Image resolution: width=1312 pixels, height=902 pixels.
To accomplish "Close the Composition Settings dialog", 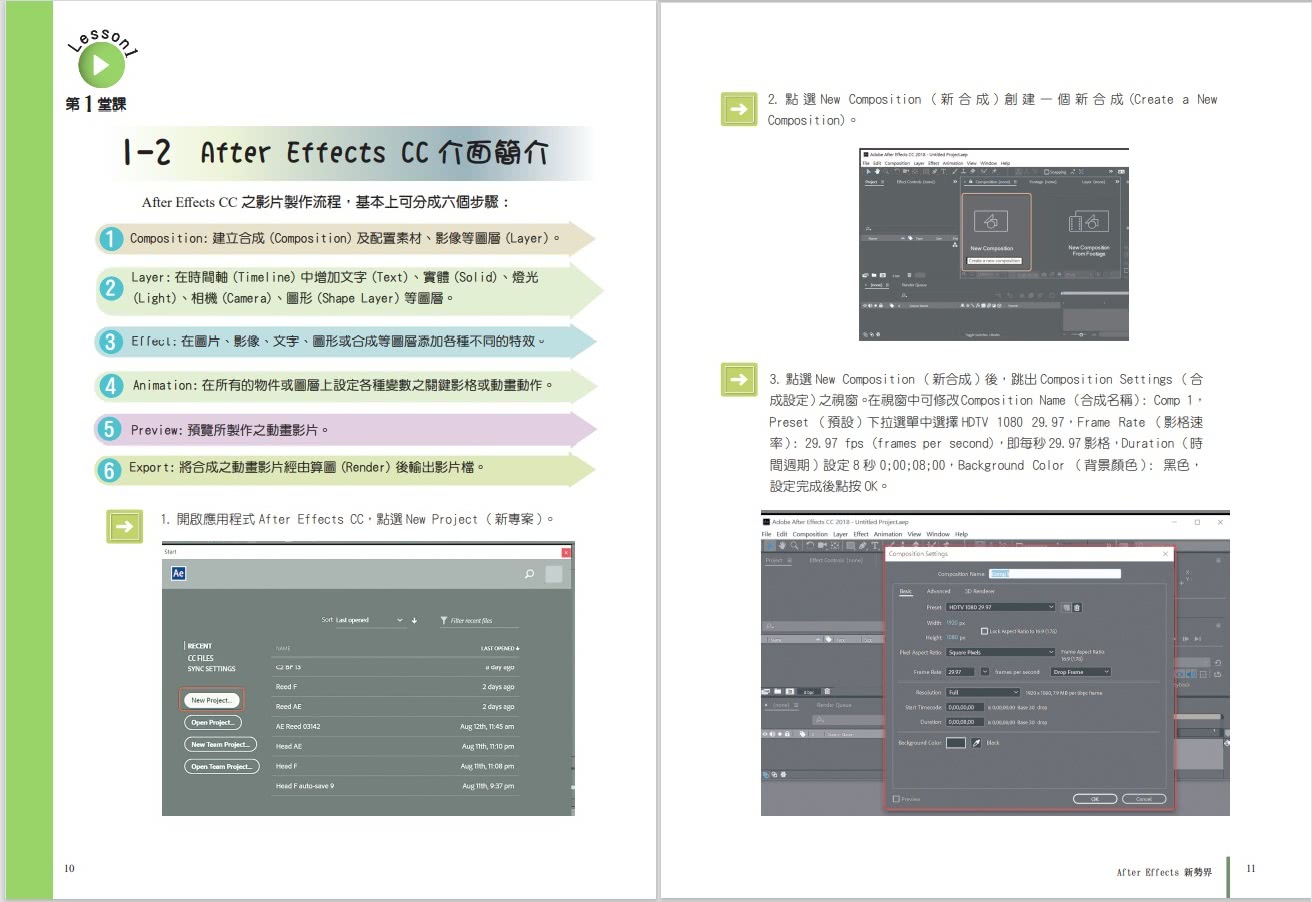I will pyautogui.click(x=1165, y=554).
